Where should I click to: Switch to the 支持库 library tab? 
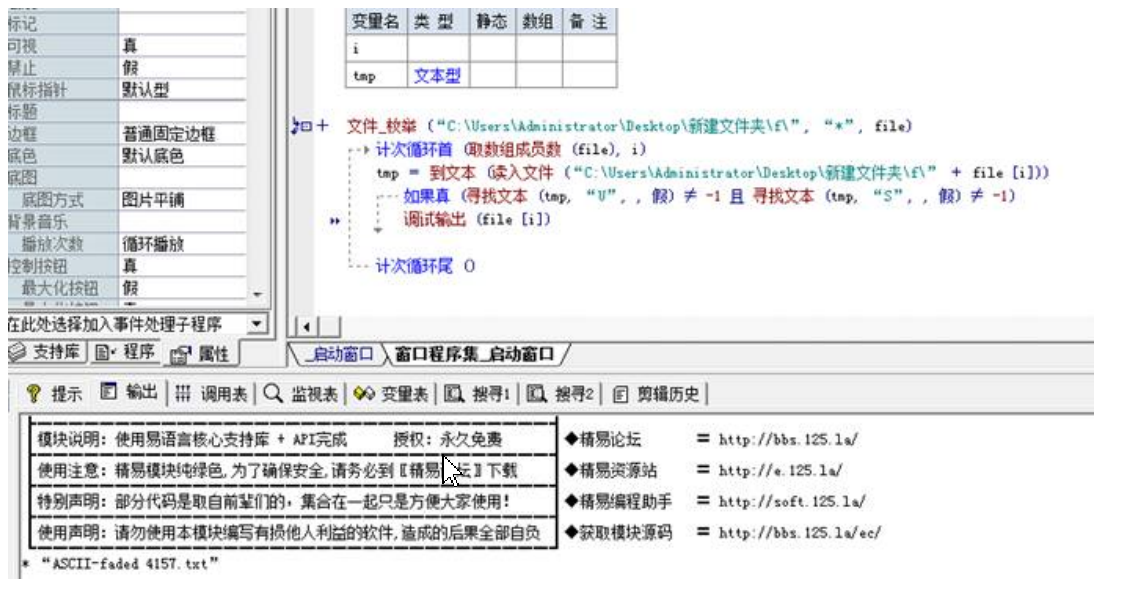coord(45,352)
